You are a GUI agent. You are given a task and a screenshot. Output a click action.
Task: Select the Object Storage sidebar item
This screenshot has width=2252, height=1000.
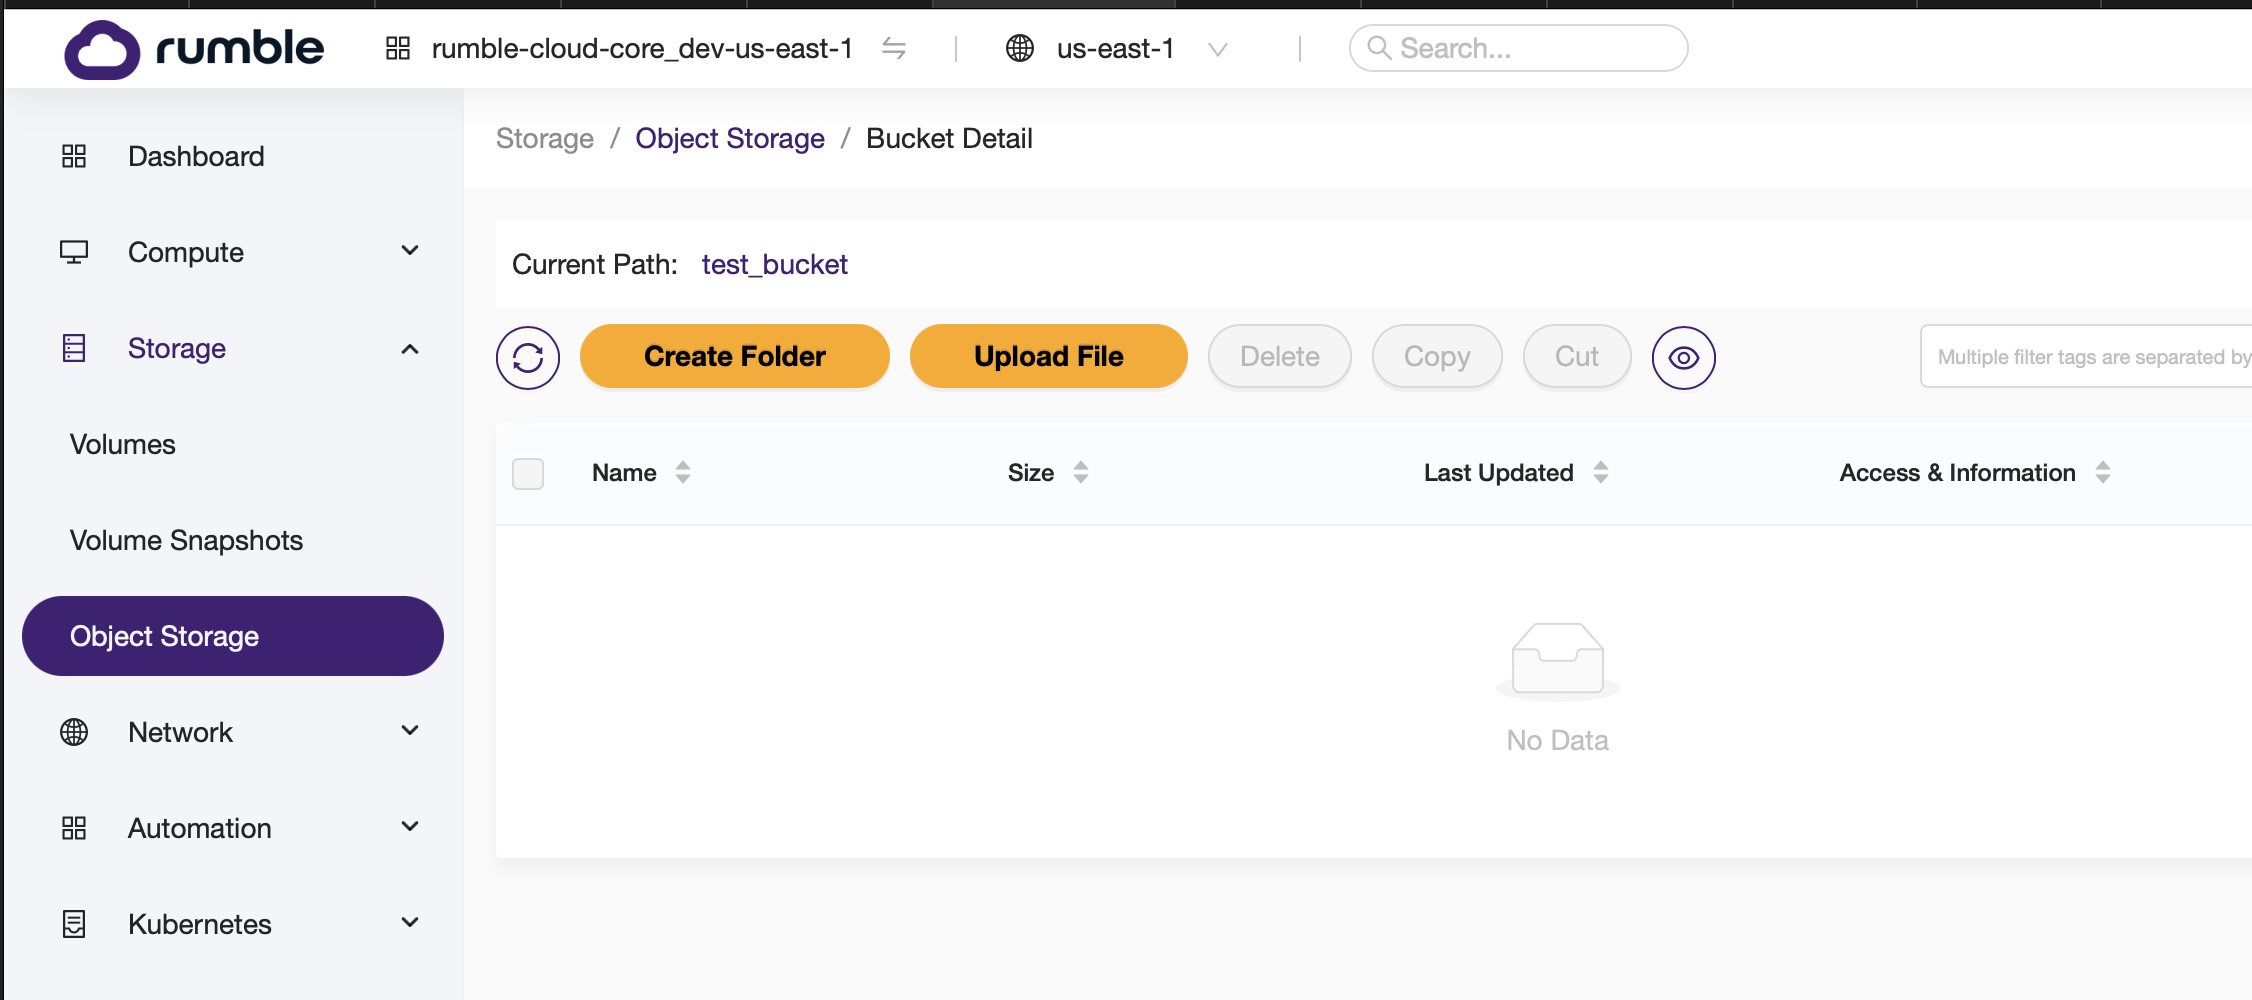233,636
